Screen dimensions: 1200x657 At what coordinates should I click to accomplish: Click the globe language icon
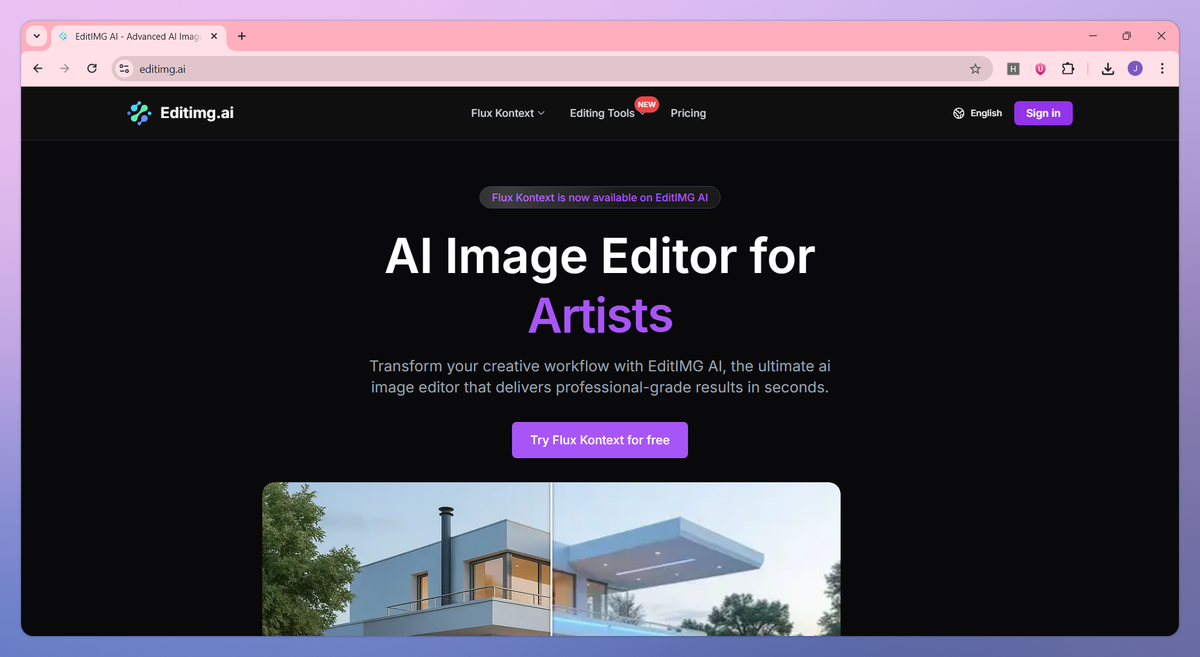coord(959,113)
